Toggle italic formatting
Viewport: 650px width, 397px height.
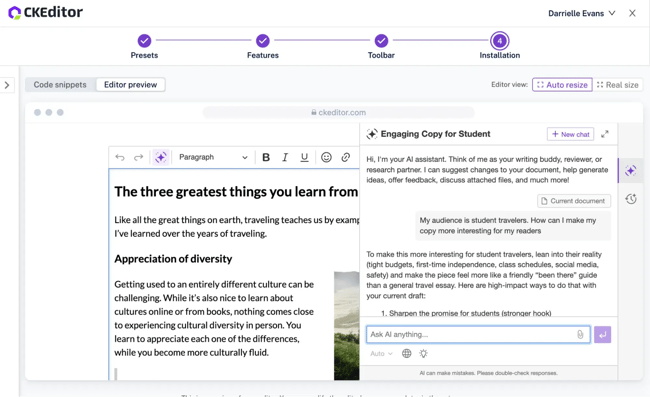point(285,157)
